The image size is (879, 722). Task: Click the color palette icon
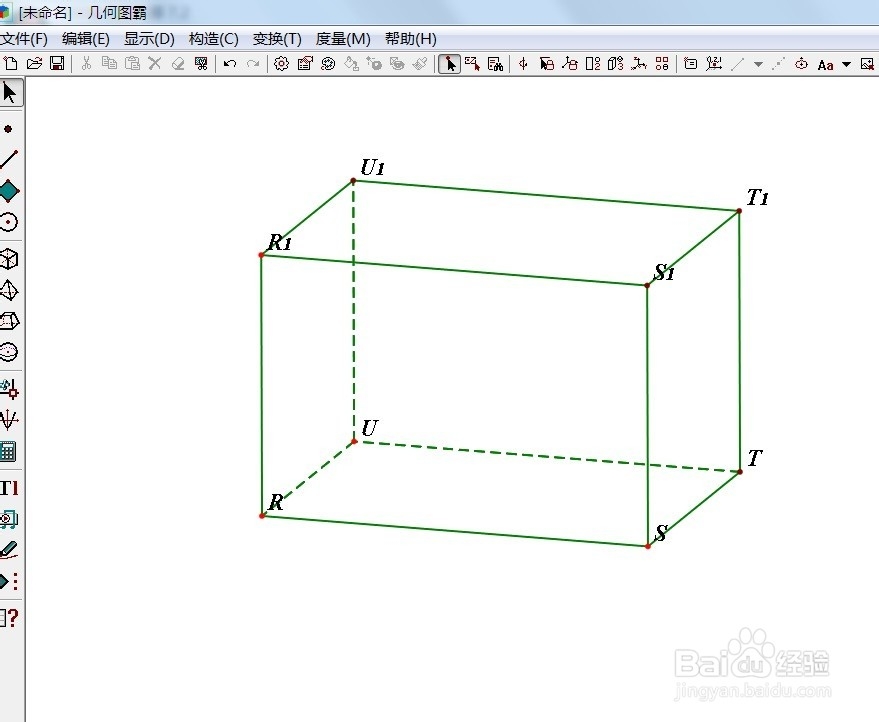328,63
